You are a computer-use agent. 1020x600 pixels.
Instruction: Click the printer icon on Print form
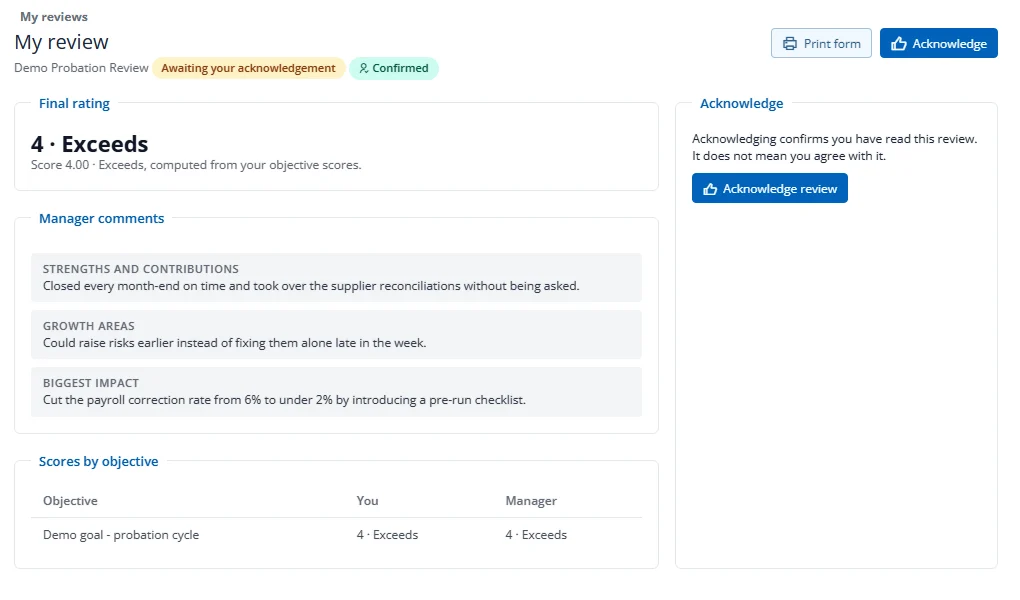click(x=790, y=44)
